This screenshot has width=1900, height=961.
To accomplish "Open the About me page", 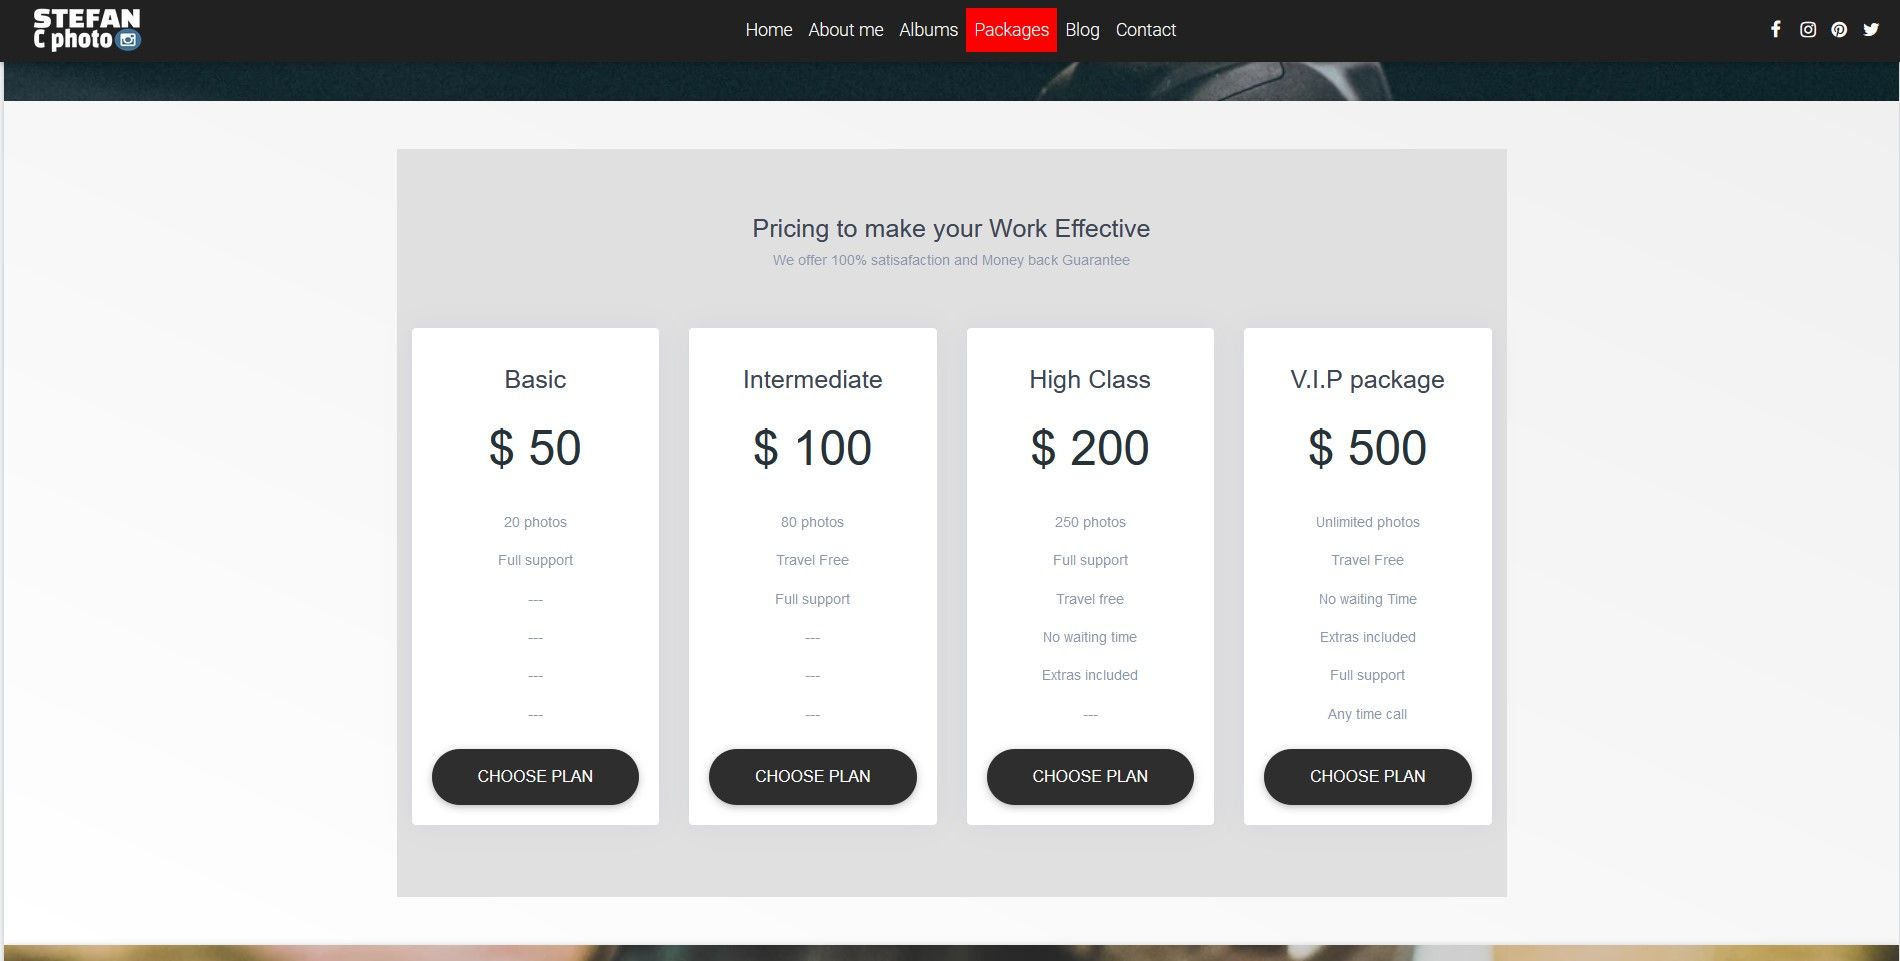I will [x=845, y=30].
